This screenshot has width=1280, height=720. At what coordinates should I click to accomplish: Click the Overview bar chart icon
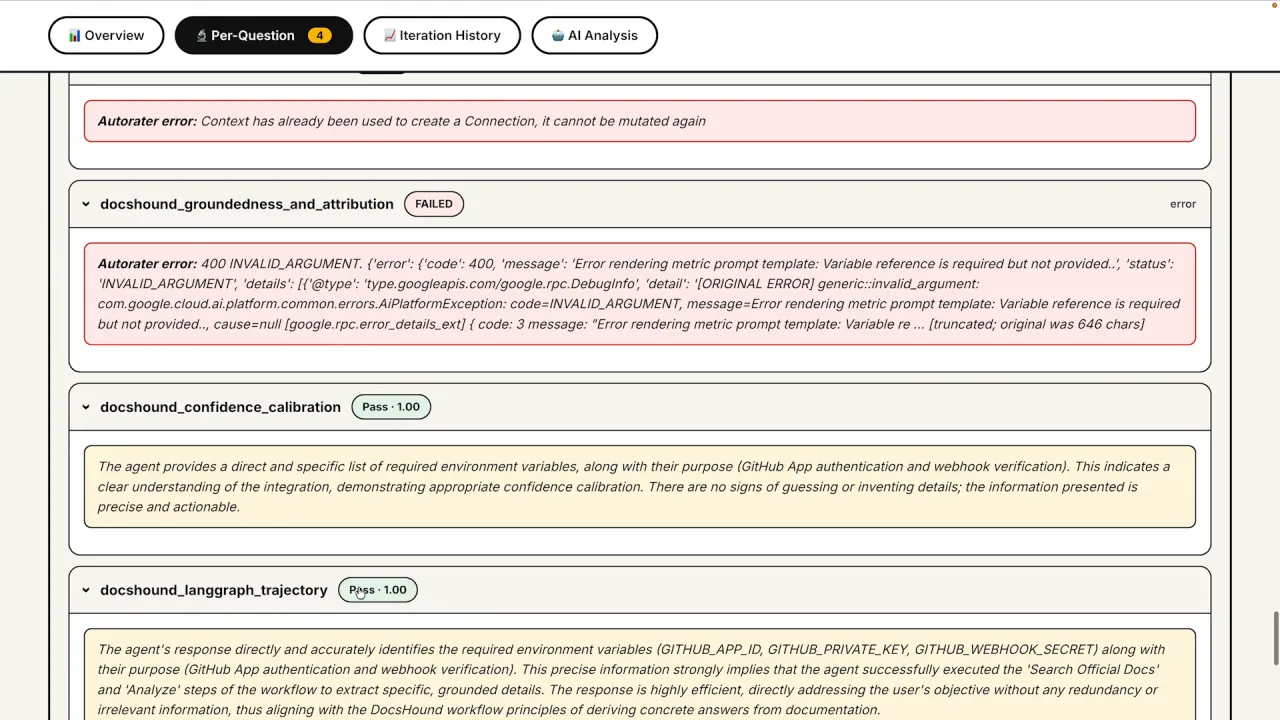[x=74, y=36]
